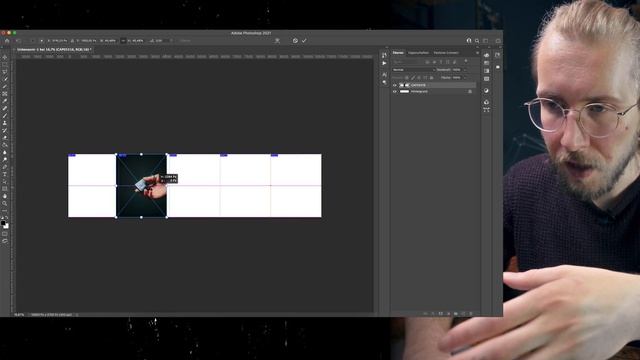Toggle visibility of the top CAP layer

394,85
